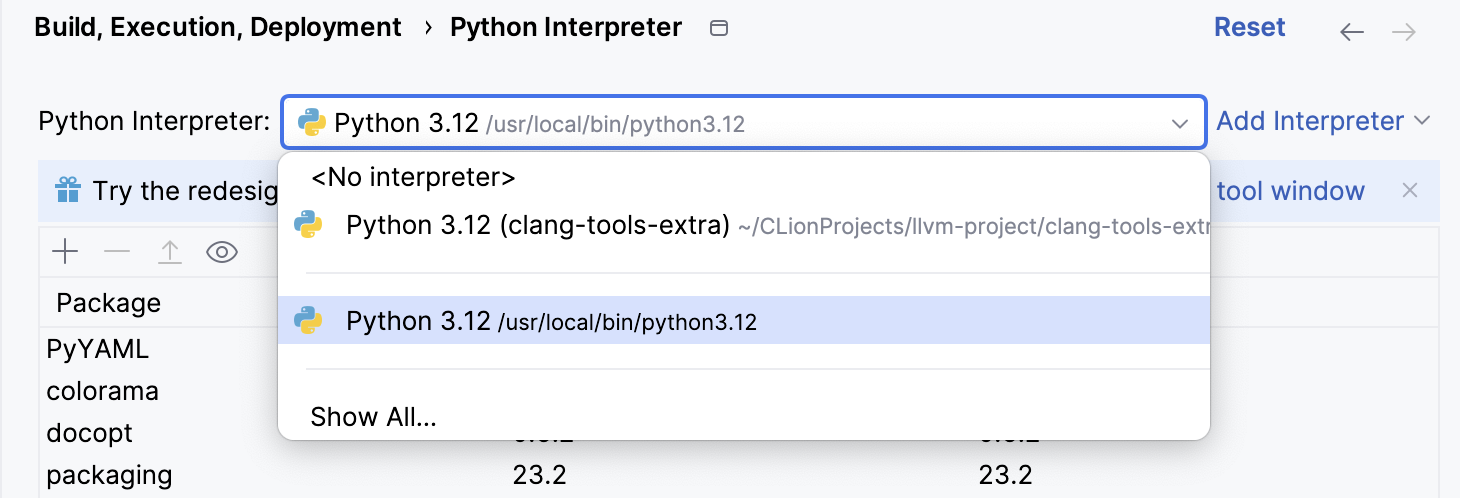Click the remove package minus icon

coord(117,253)
